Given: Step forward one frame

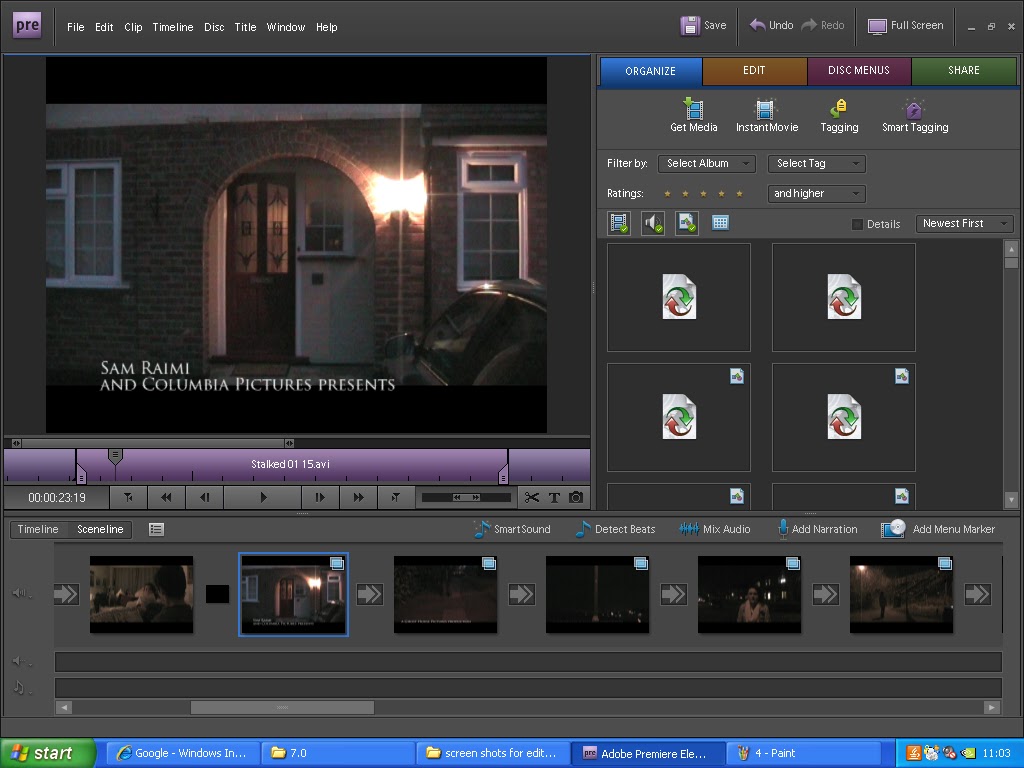Looking at the screenshot, I should [x=320, y=498].
